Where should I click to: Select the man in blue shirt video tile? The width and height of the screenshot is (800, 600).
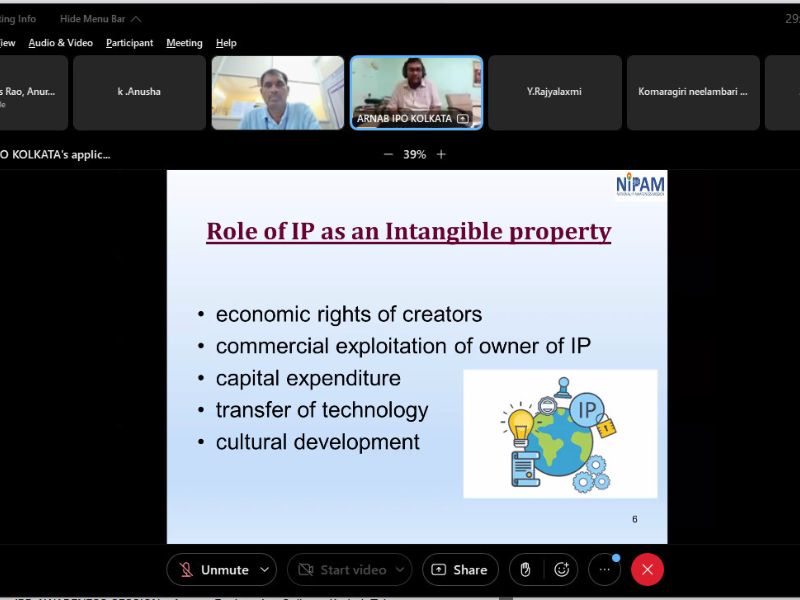click(278, 92)
